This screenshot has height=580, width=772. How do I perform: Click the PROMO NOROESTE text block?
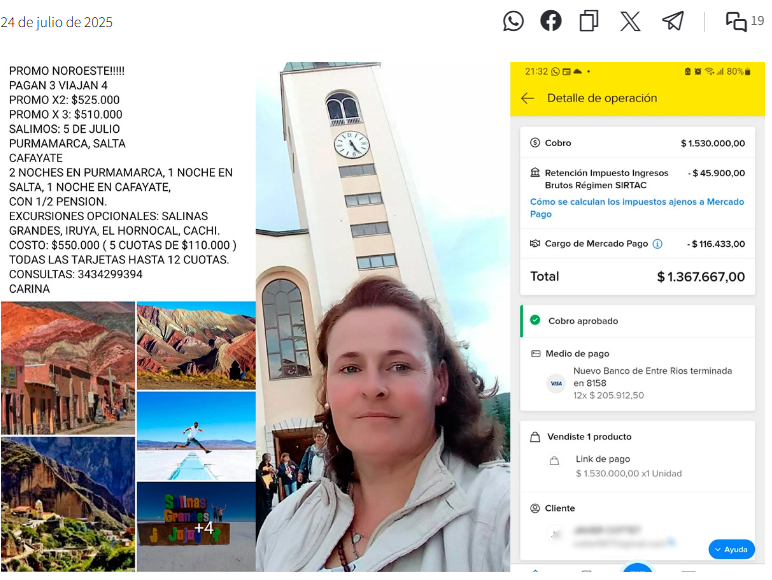click(122, 180)
